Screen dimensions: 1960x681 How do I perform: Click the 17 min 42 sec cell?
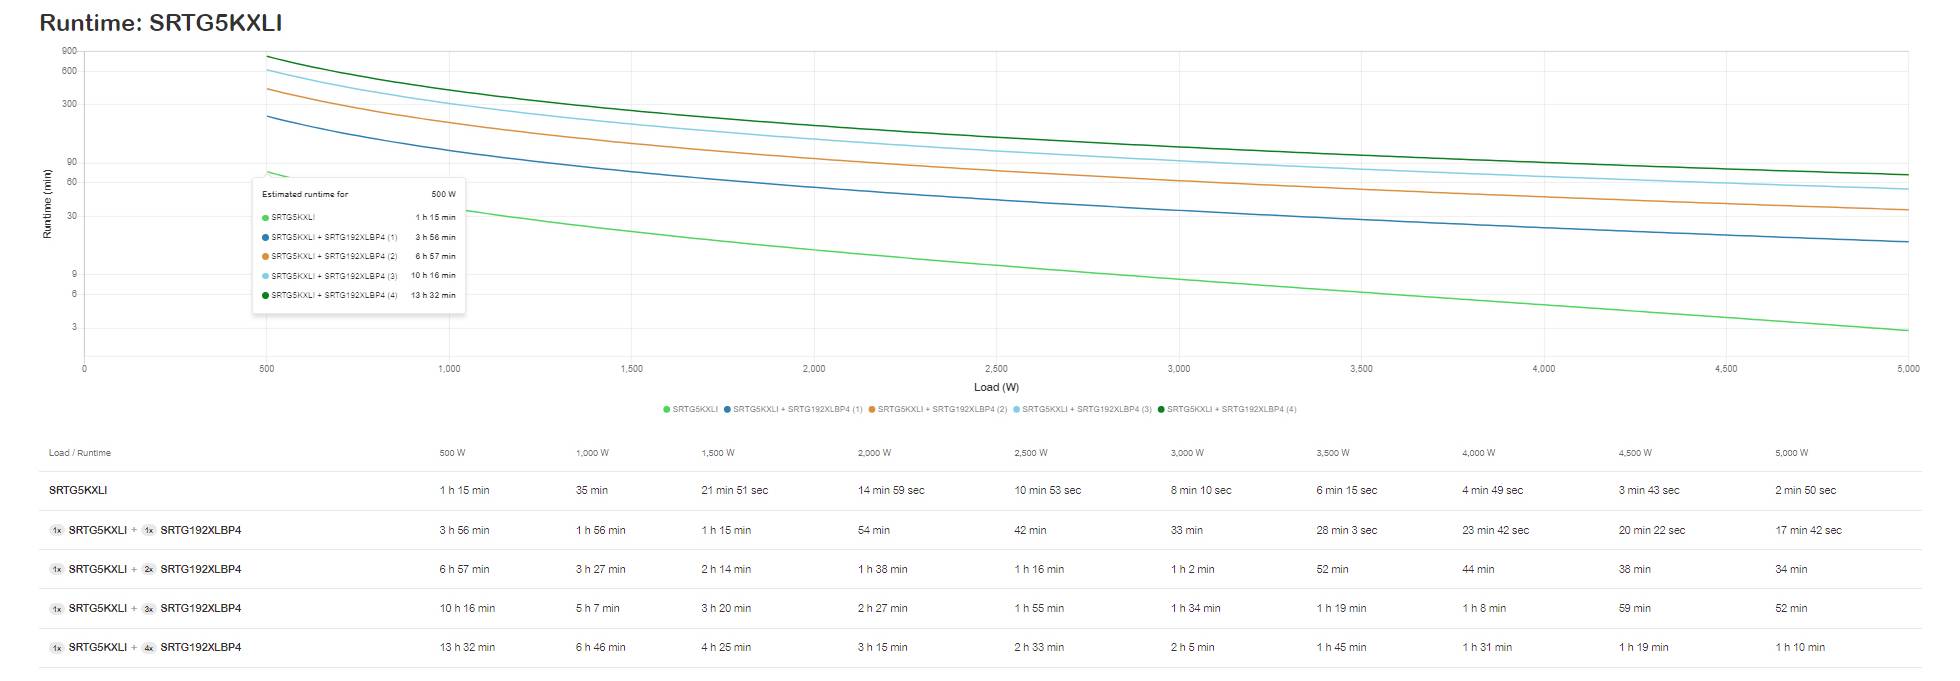pos(1808,530)
